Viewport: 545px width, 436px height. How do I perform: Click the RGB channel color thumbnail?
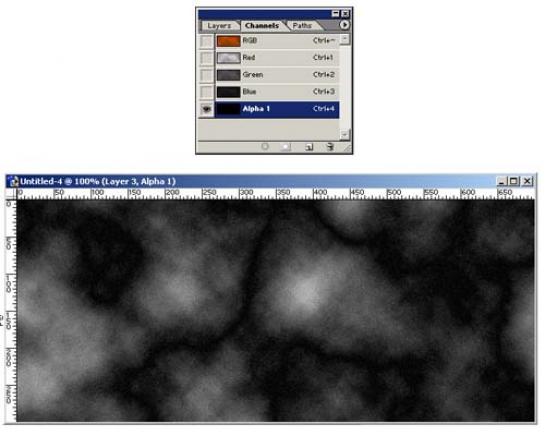pos(228,41)
